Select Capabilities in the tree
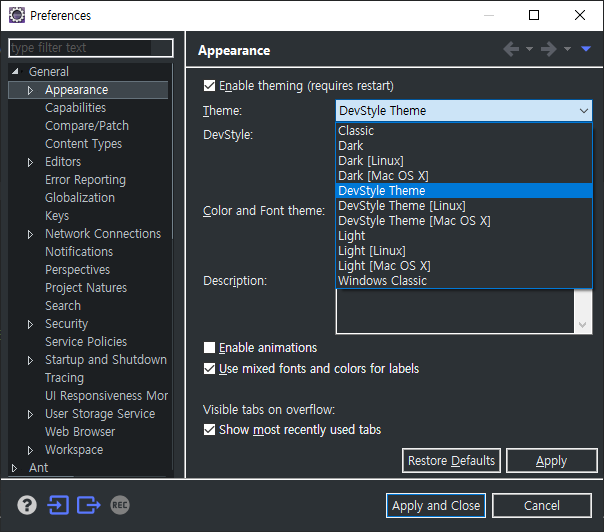The image size is (604, 532). click(x=76, y=108)
